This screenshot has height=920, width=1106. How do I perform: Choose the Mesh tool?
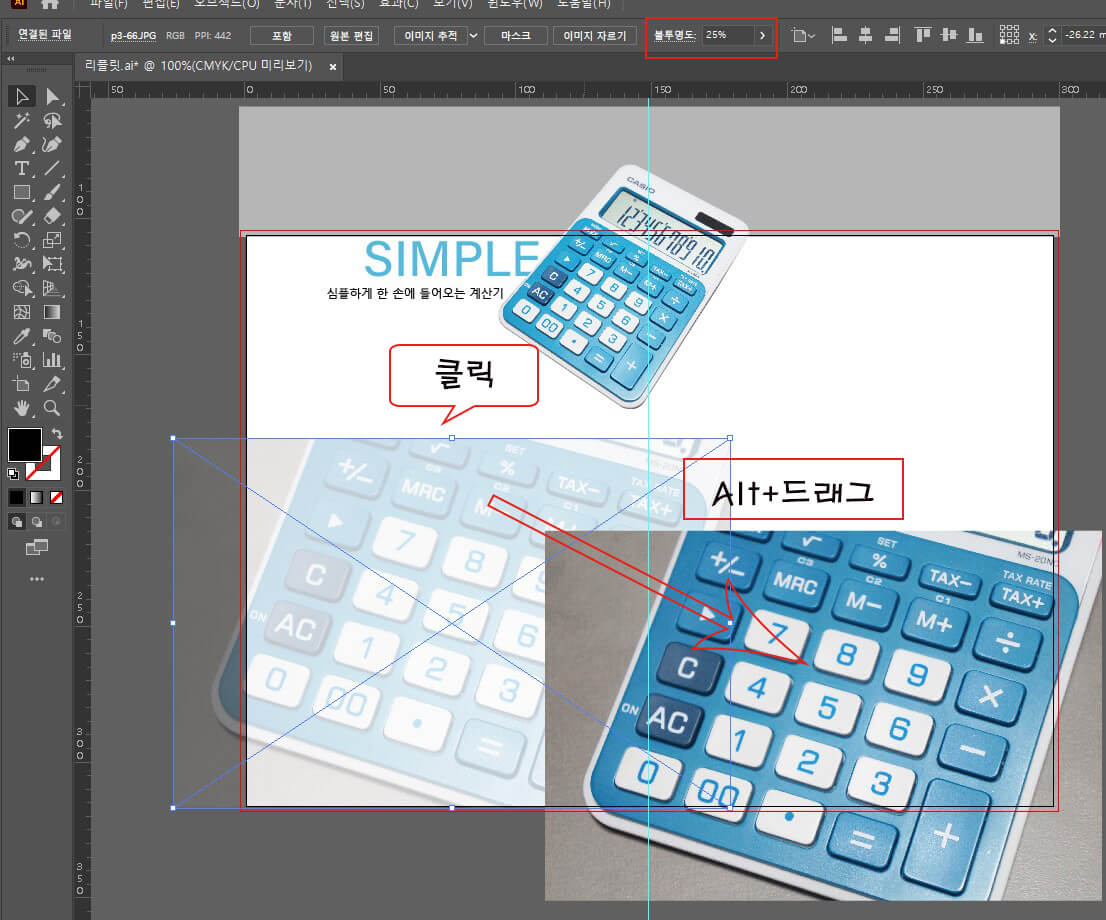(x=22, y=313)
